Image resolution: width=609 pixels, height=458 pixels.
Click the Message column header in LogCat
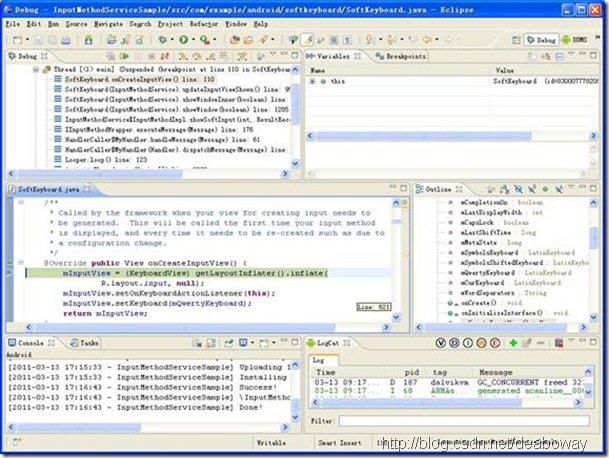(x=496, y=372)
